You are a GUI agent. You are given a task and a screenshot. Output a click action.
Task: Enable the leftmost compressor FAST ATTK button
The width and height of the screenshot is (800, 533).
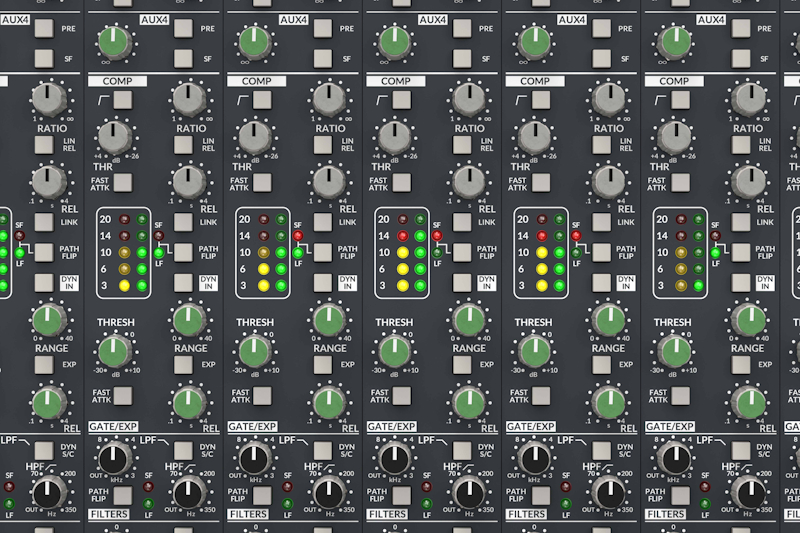tap(122, 184)
